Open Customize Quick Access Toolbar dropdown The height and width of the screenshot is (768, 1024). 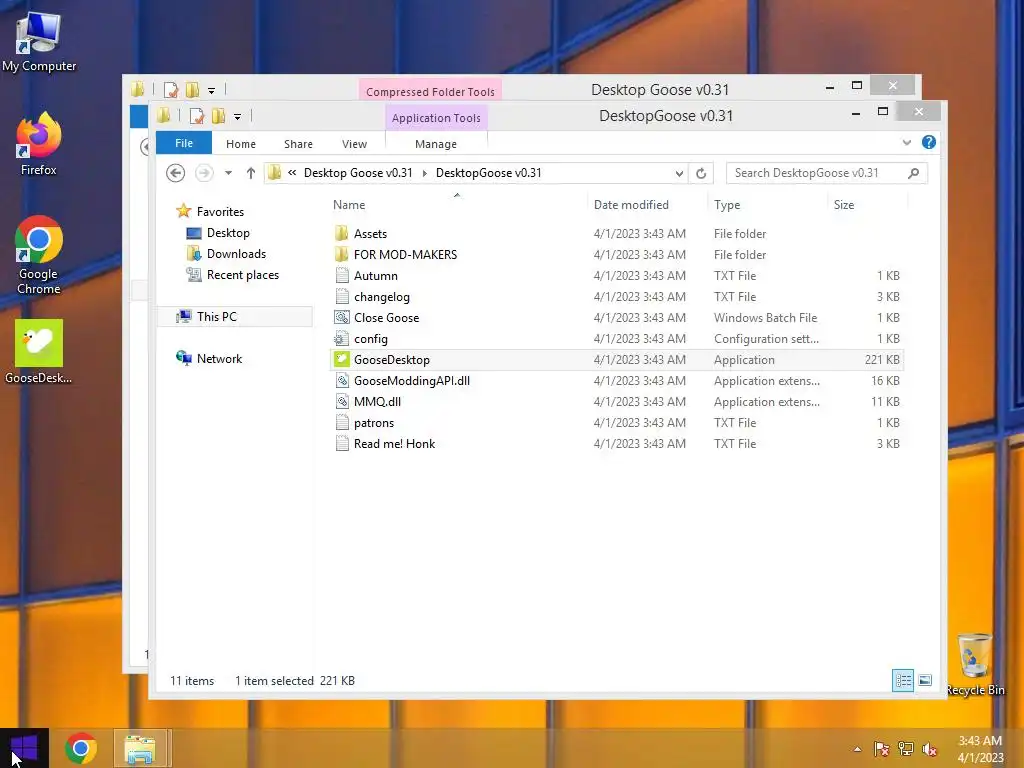click(238, 117)
